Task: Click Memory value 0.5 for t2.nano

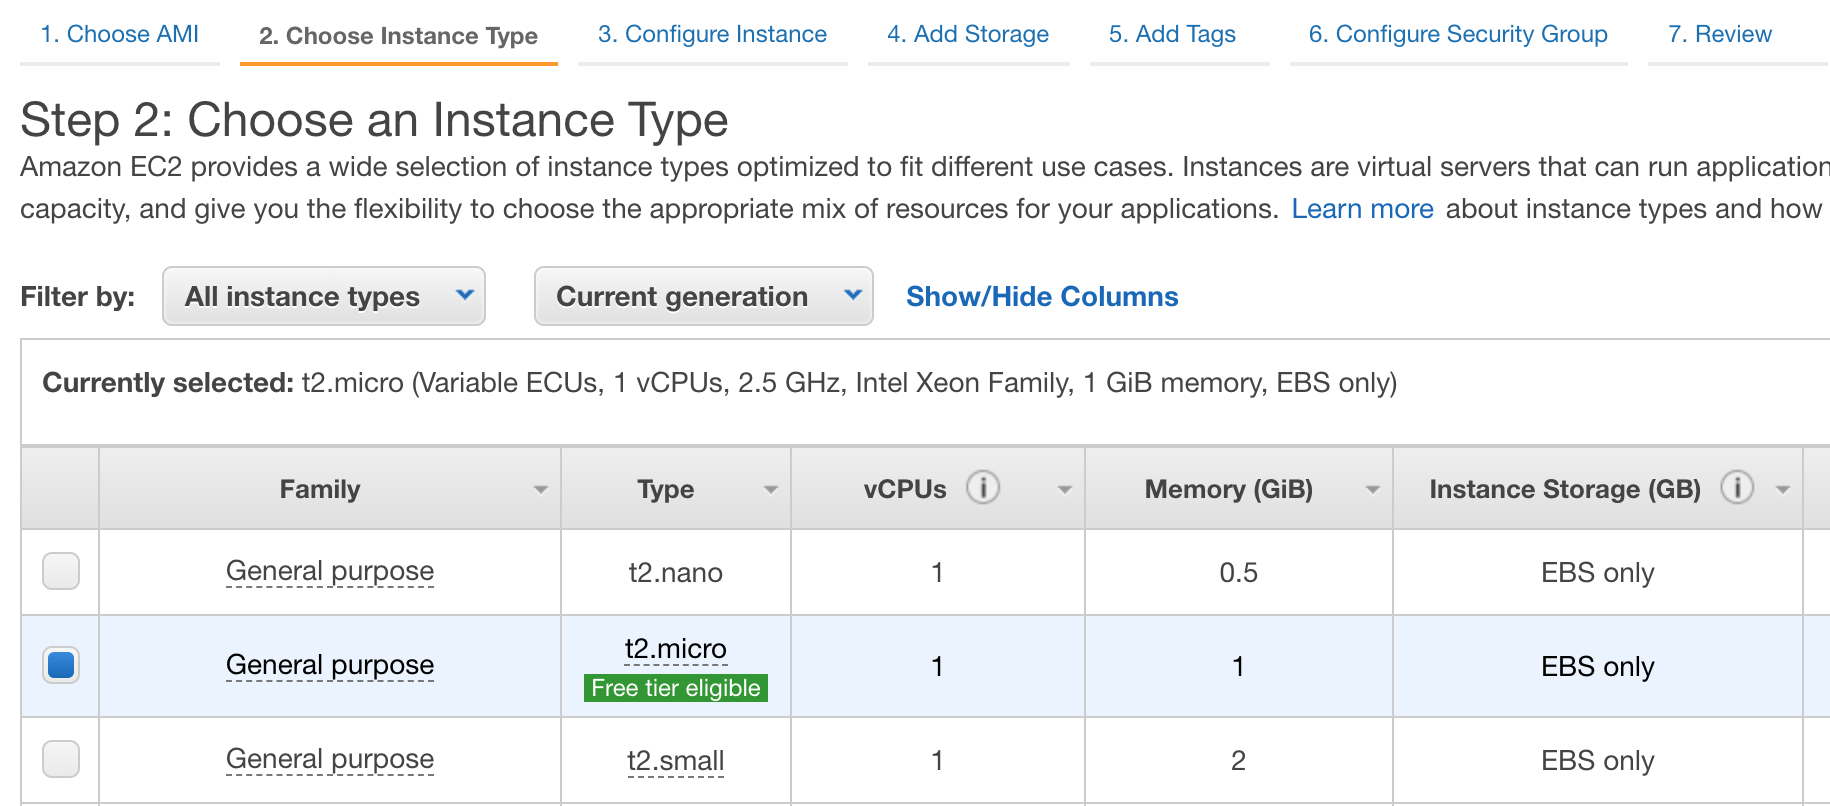Action: pos(1238,573)
